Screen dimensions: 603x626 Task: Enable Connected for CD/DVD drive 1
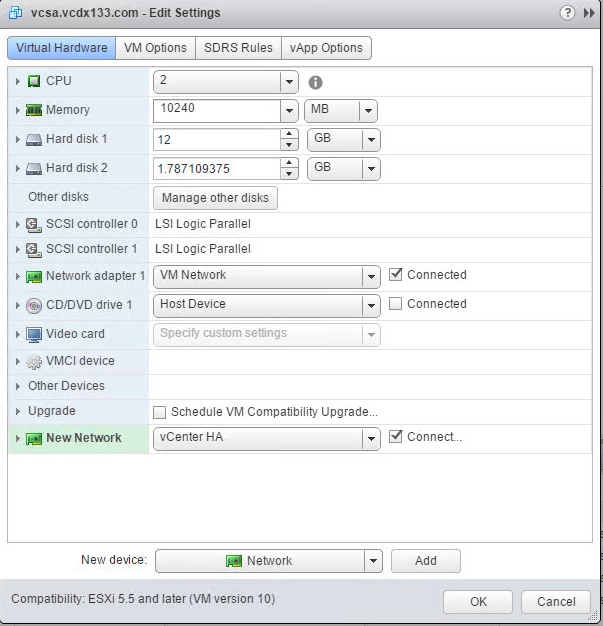pos(396,304)
